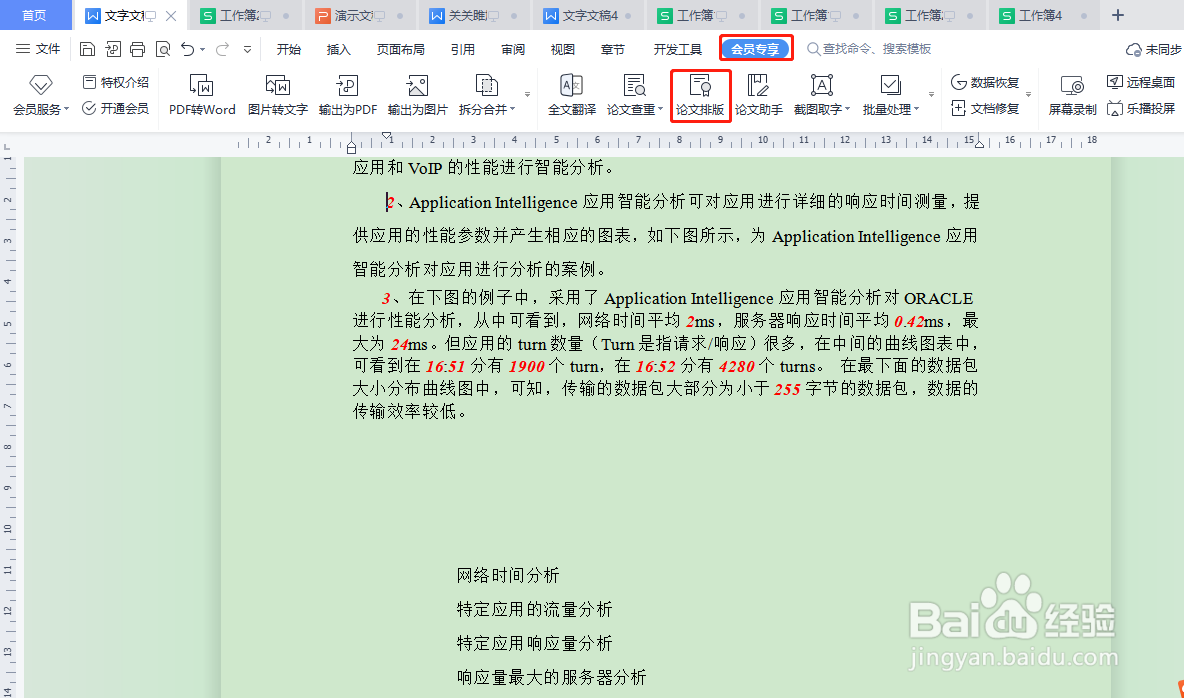
Task: Click the Export to PDF quick icon
Action: click(113, 49)
